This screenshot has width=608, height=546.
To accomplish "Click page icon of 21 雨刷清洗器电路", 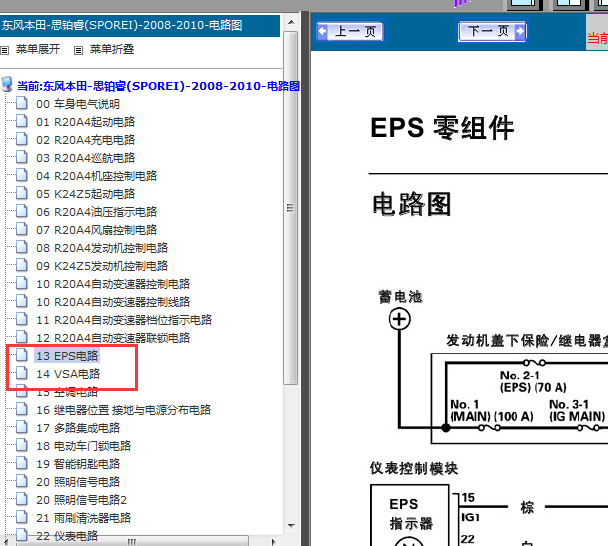I will click(x=22, y=517).
